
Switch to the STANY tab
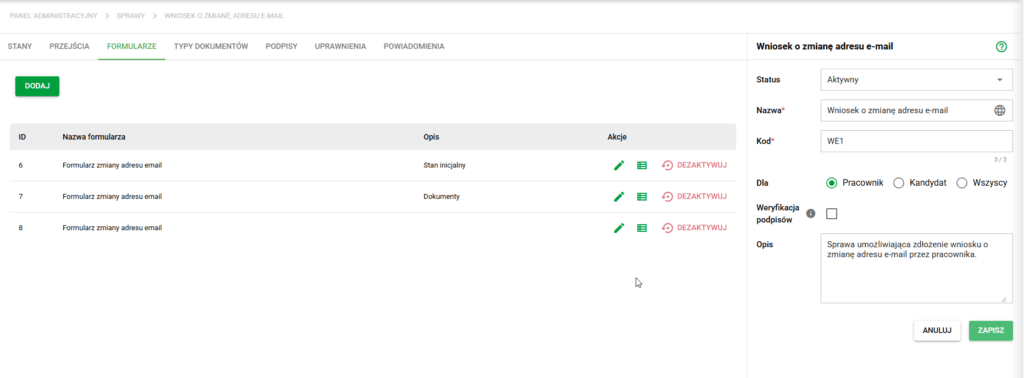click(x=20, y=46)
